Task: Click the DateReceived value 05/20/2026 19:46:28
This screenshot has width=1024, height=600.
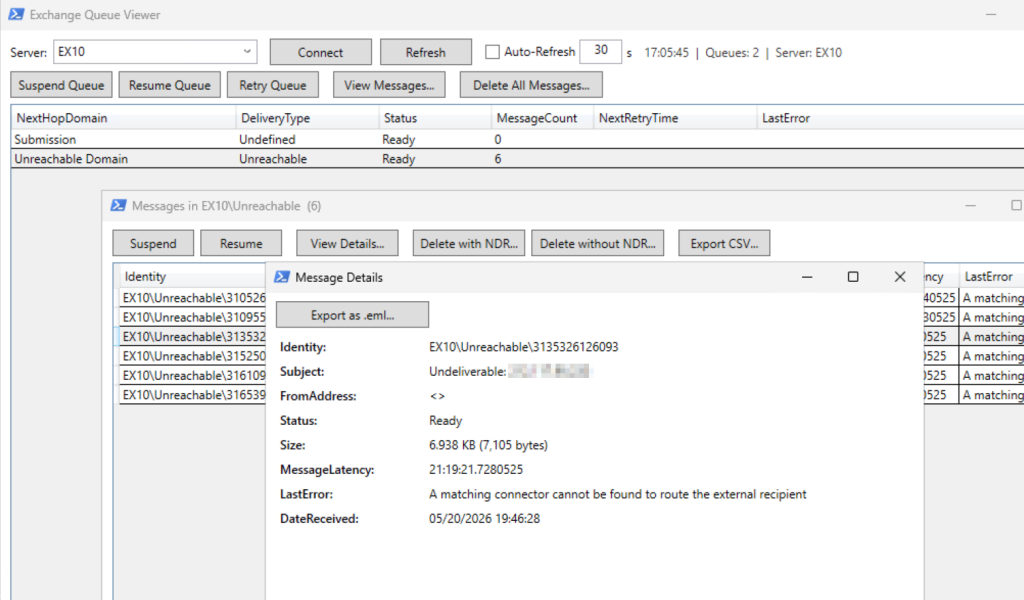Action: 485,518
